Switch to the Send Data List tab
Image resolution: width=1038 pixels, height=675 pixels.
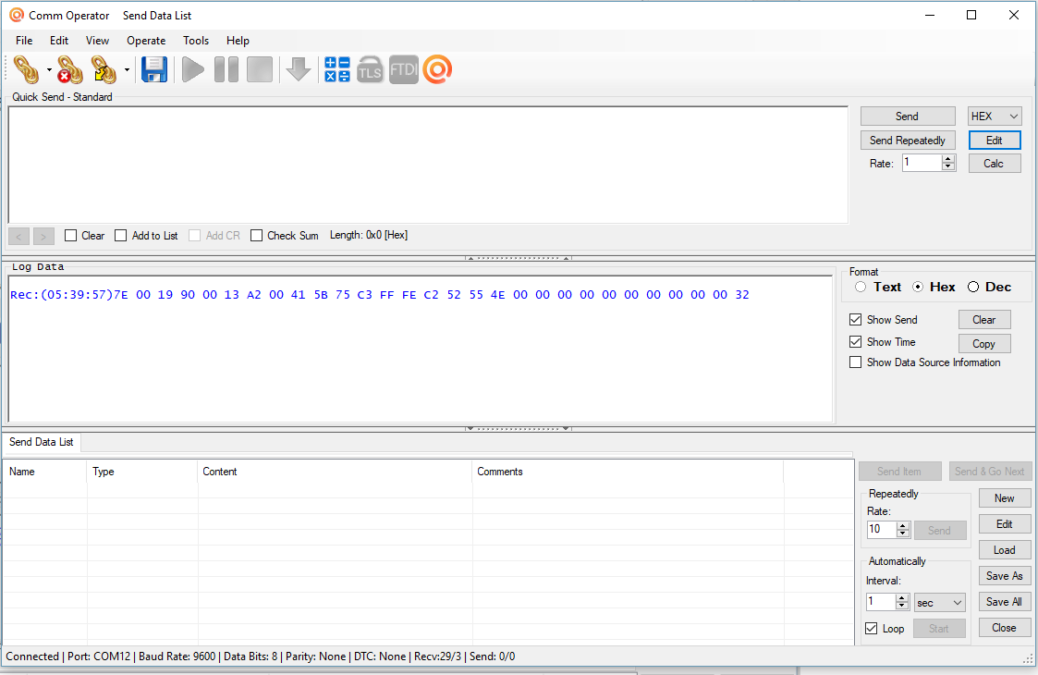tap(41, 442)
